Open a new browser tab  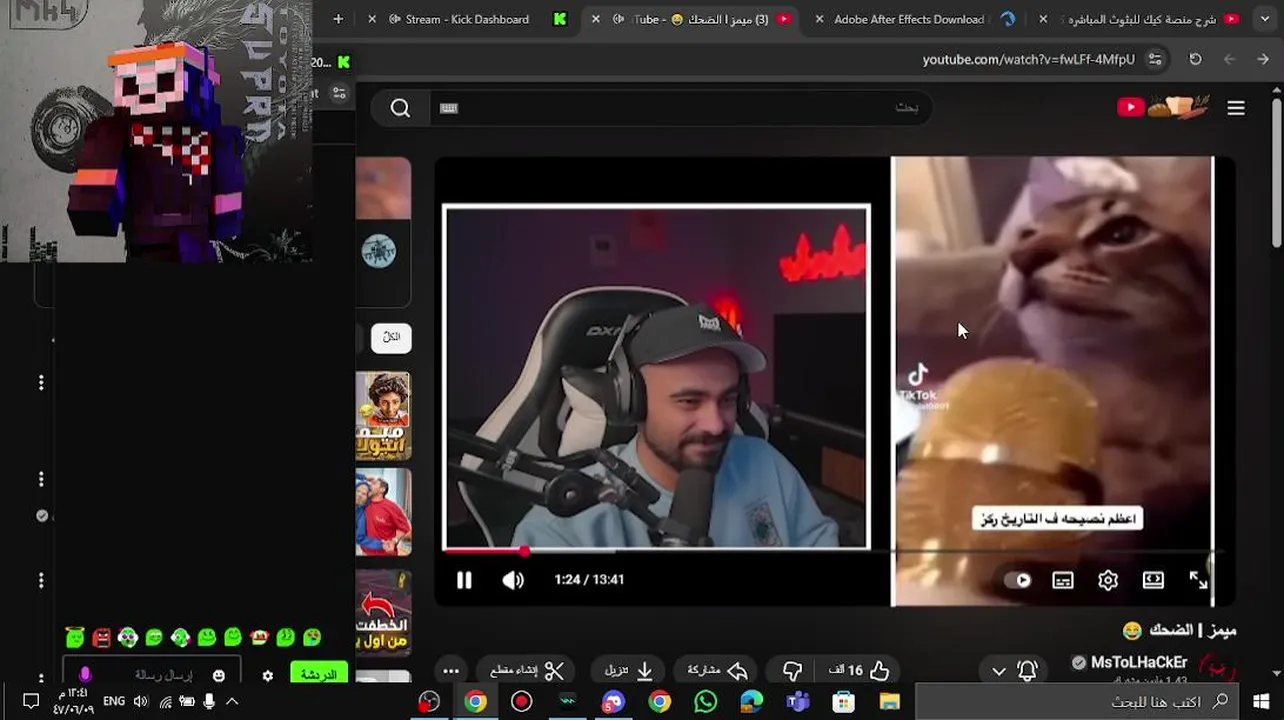[x=338, y=19]
